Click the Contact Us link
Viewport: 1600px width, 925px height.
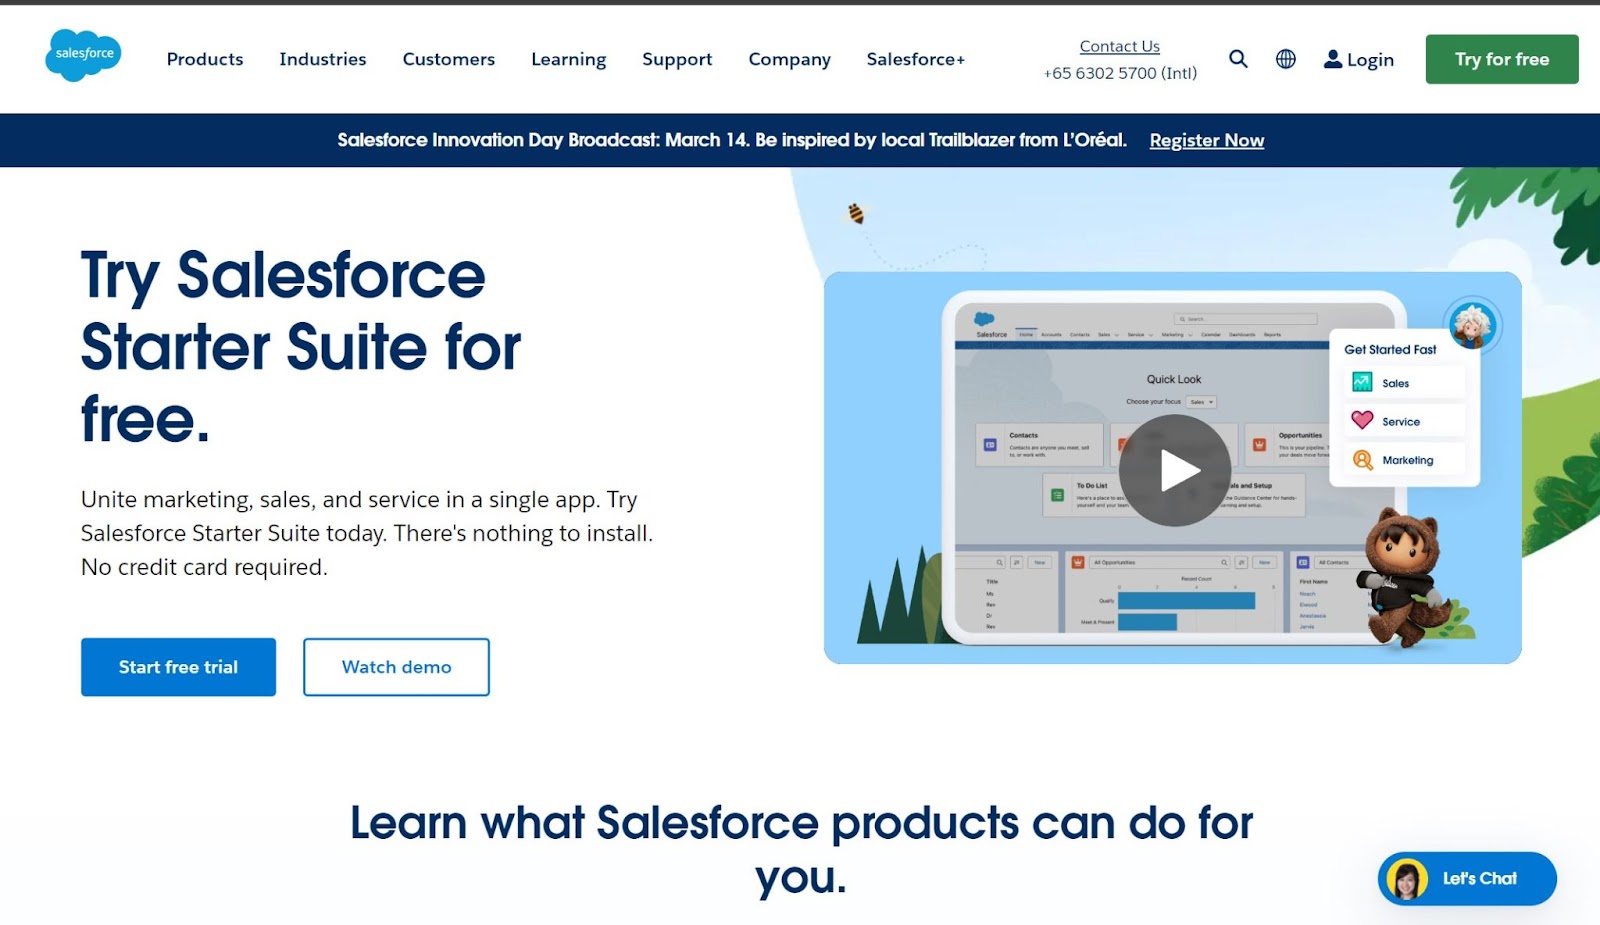1120,46
